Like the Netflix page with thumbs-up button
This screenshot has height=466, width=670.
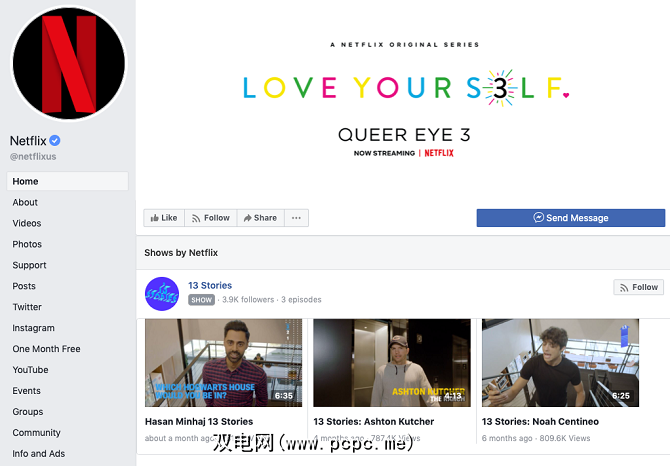[x=164, y=218]
